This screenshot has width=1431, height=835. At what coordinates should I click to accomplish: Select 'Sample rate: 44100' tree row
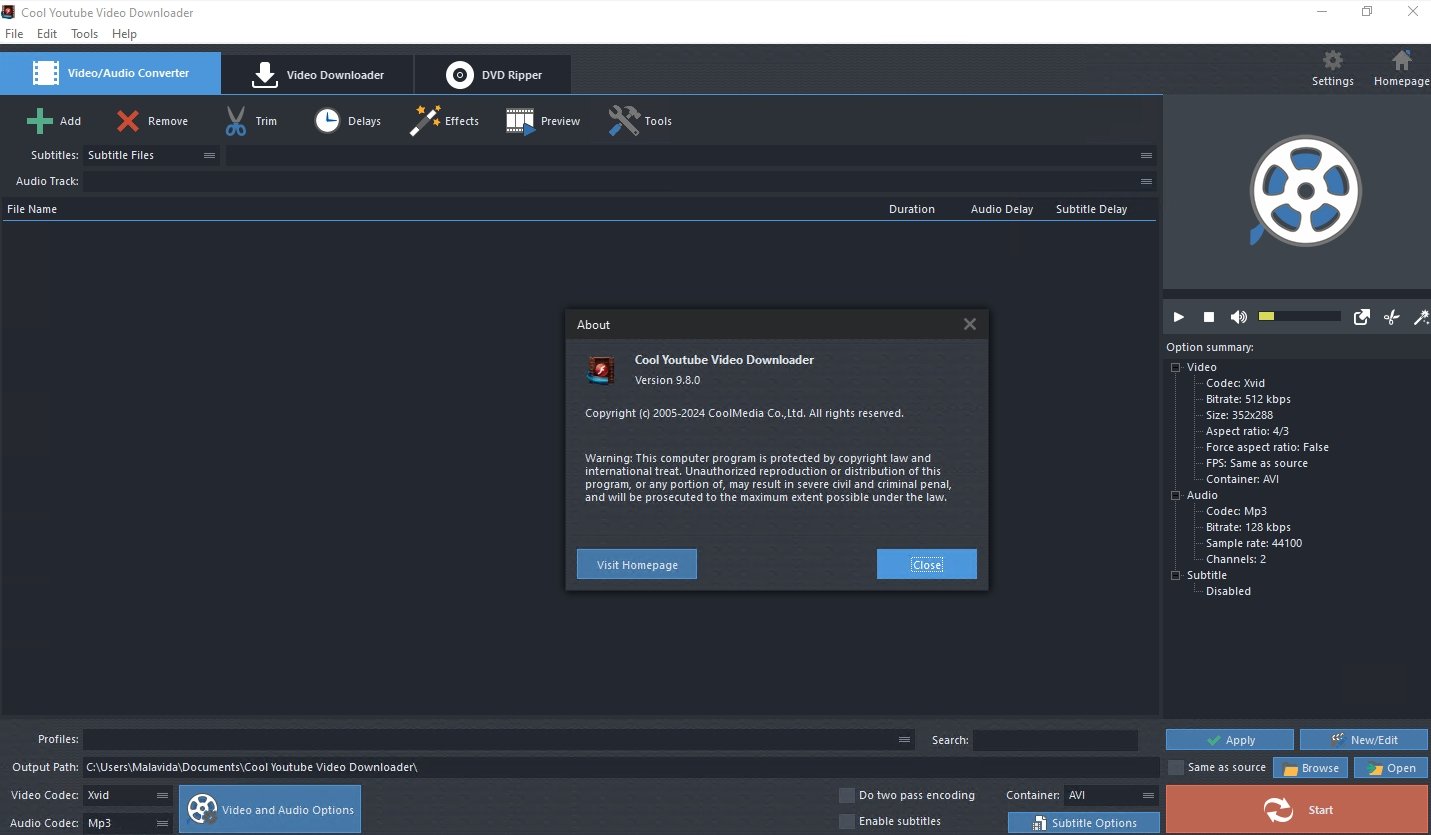click(1254, 543)
